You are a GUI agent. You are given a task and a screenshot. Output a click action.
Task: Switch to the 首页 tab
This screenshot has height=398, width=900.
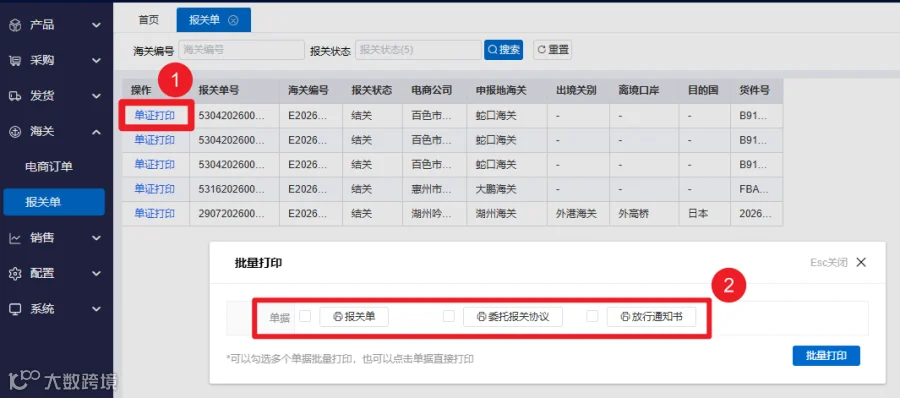(149, 20)
